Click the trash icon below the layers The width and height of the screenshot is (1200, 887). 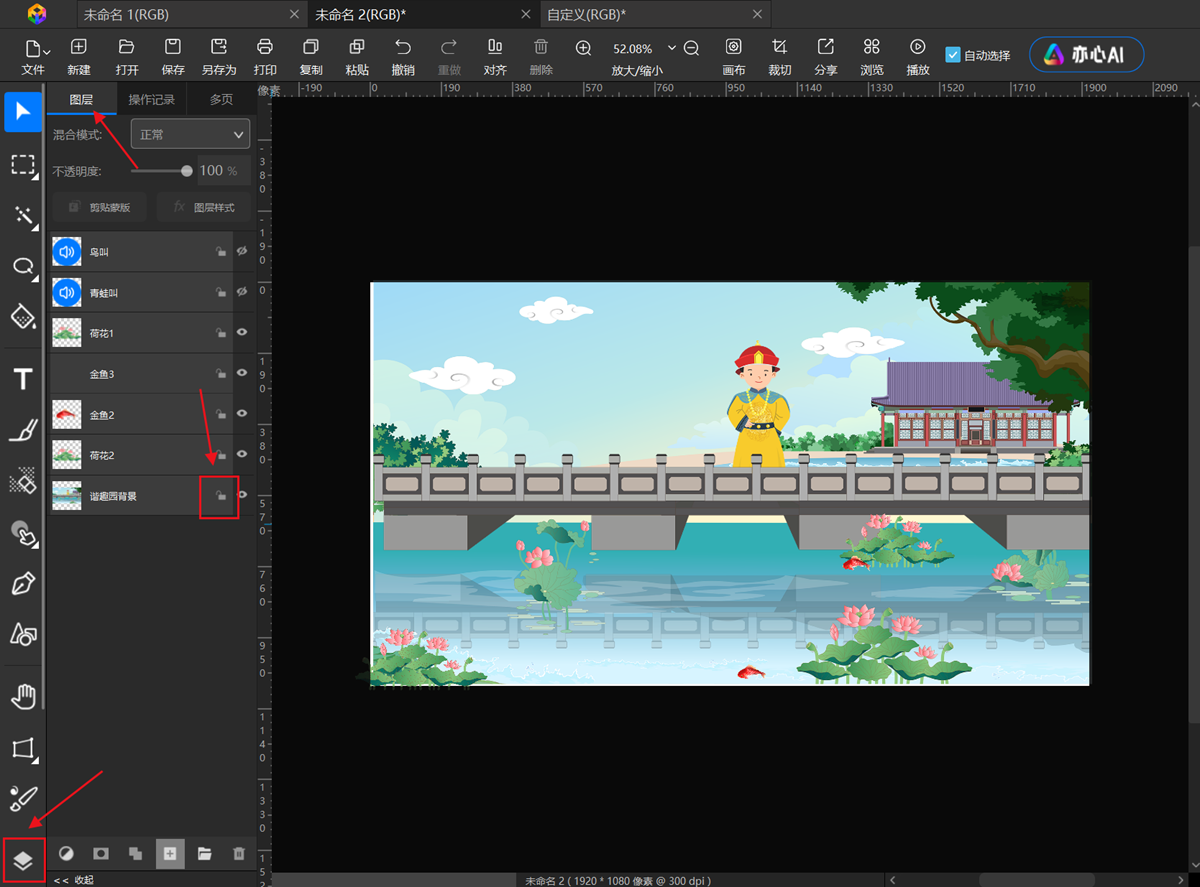click(238, 853)
